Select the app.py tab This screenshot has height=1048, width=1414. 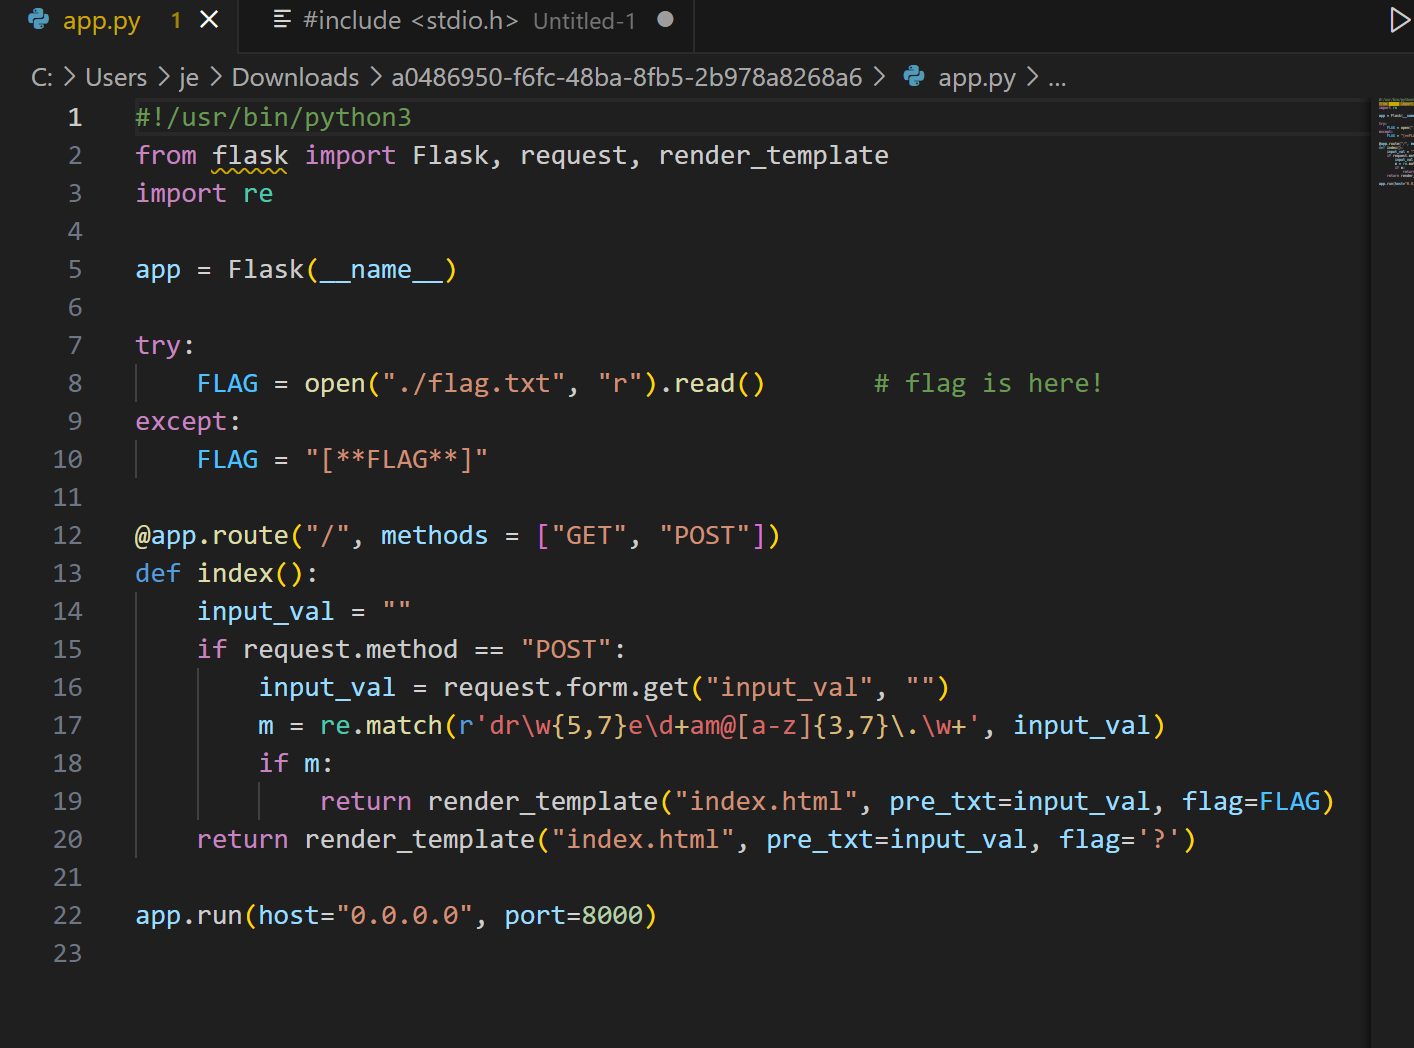pyautogui.click(x=100, y=19)
